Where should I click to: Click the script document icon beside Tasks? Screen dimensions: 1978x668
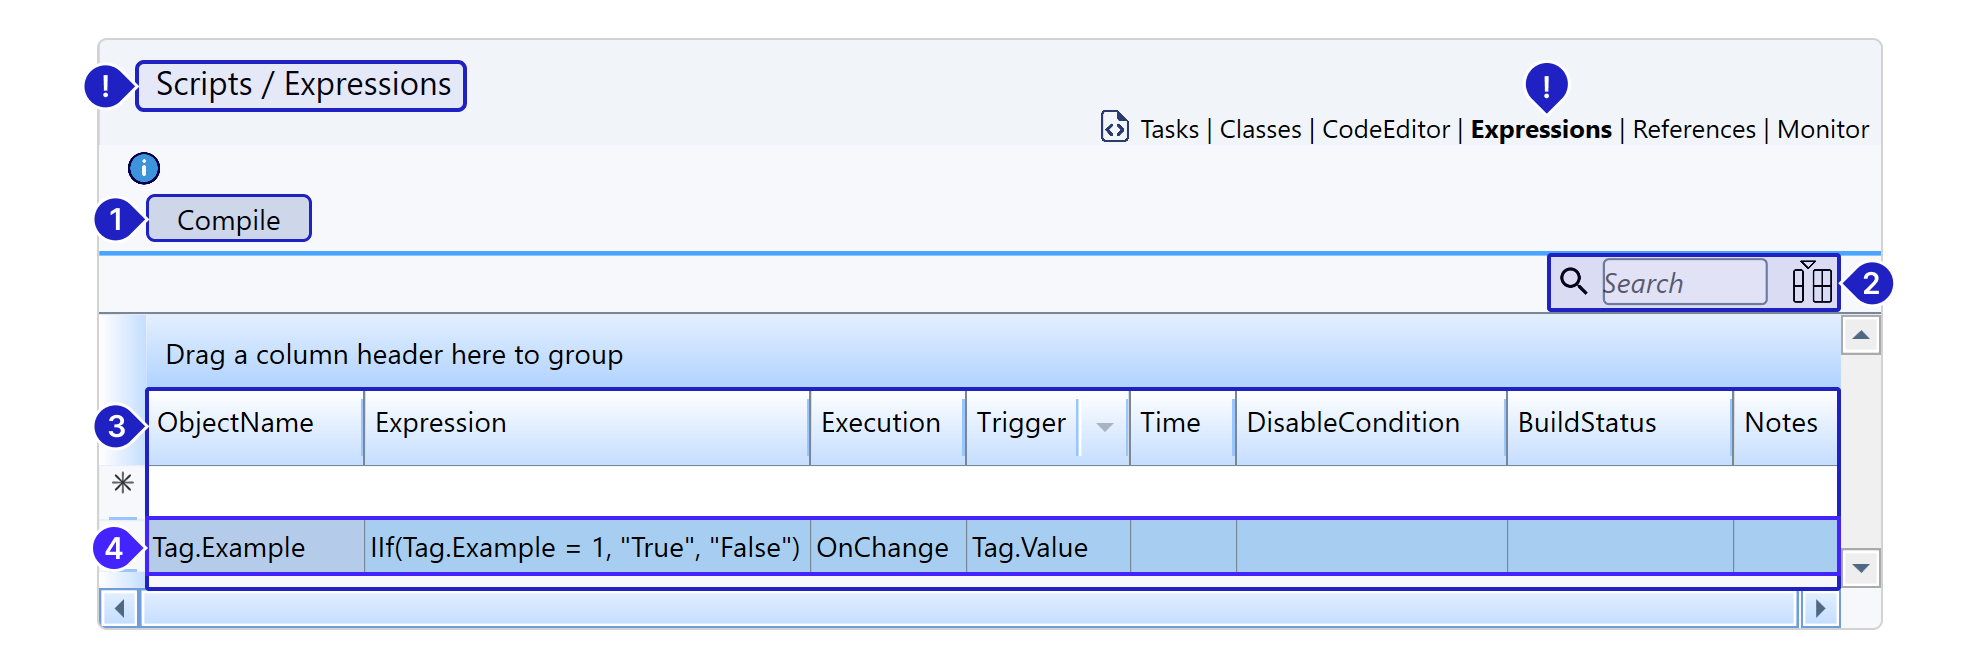1114,127
